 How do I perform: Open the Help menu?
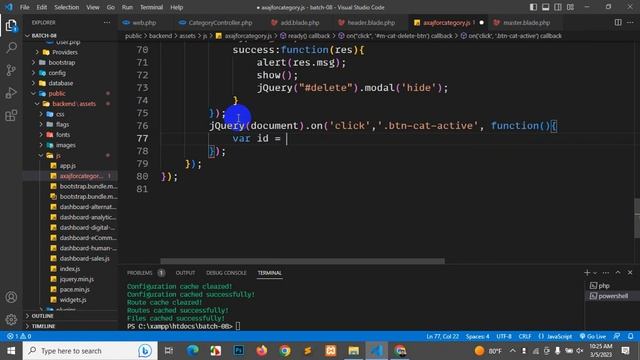[x=176, y=7]
